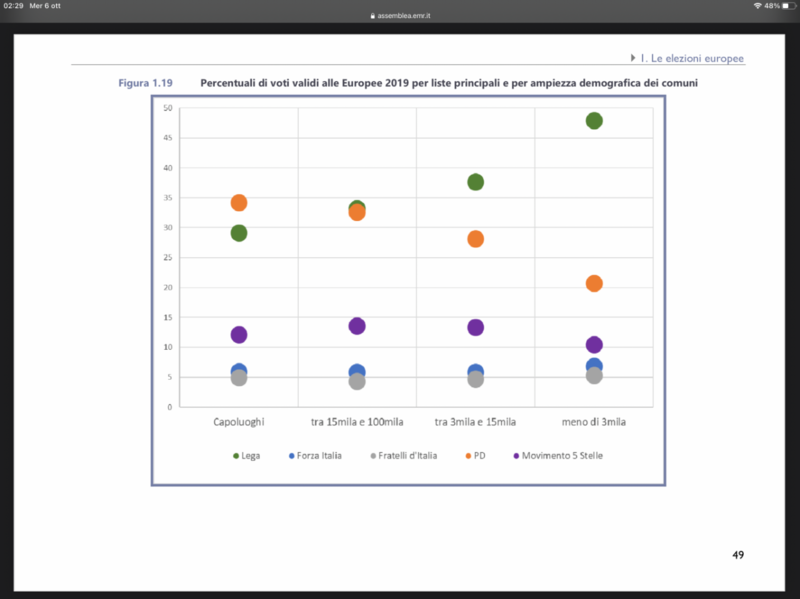Image resolution: width=800 pixels, height=599 pixels.
Task: Select the green Lega dot for Capoluoghi
Action: click(x=239, y=233)
